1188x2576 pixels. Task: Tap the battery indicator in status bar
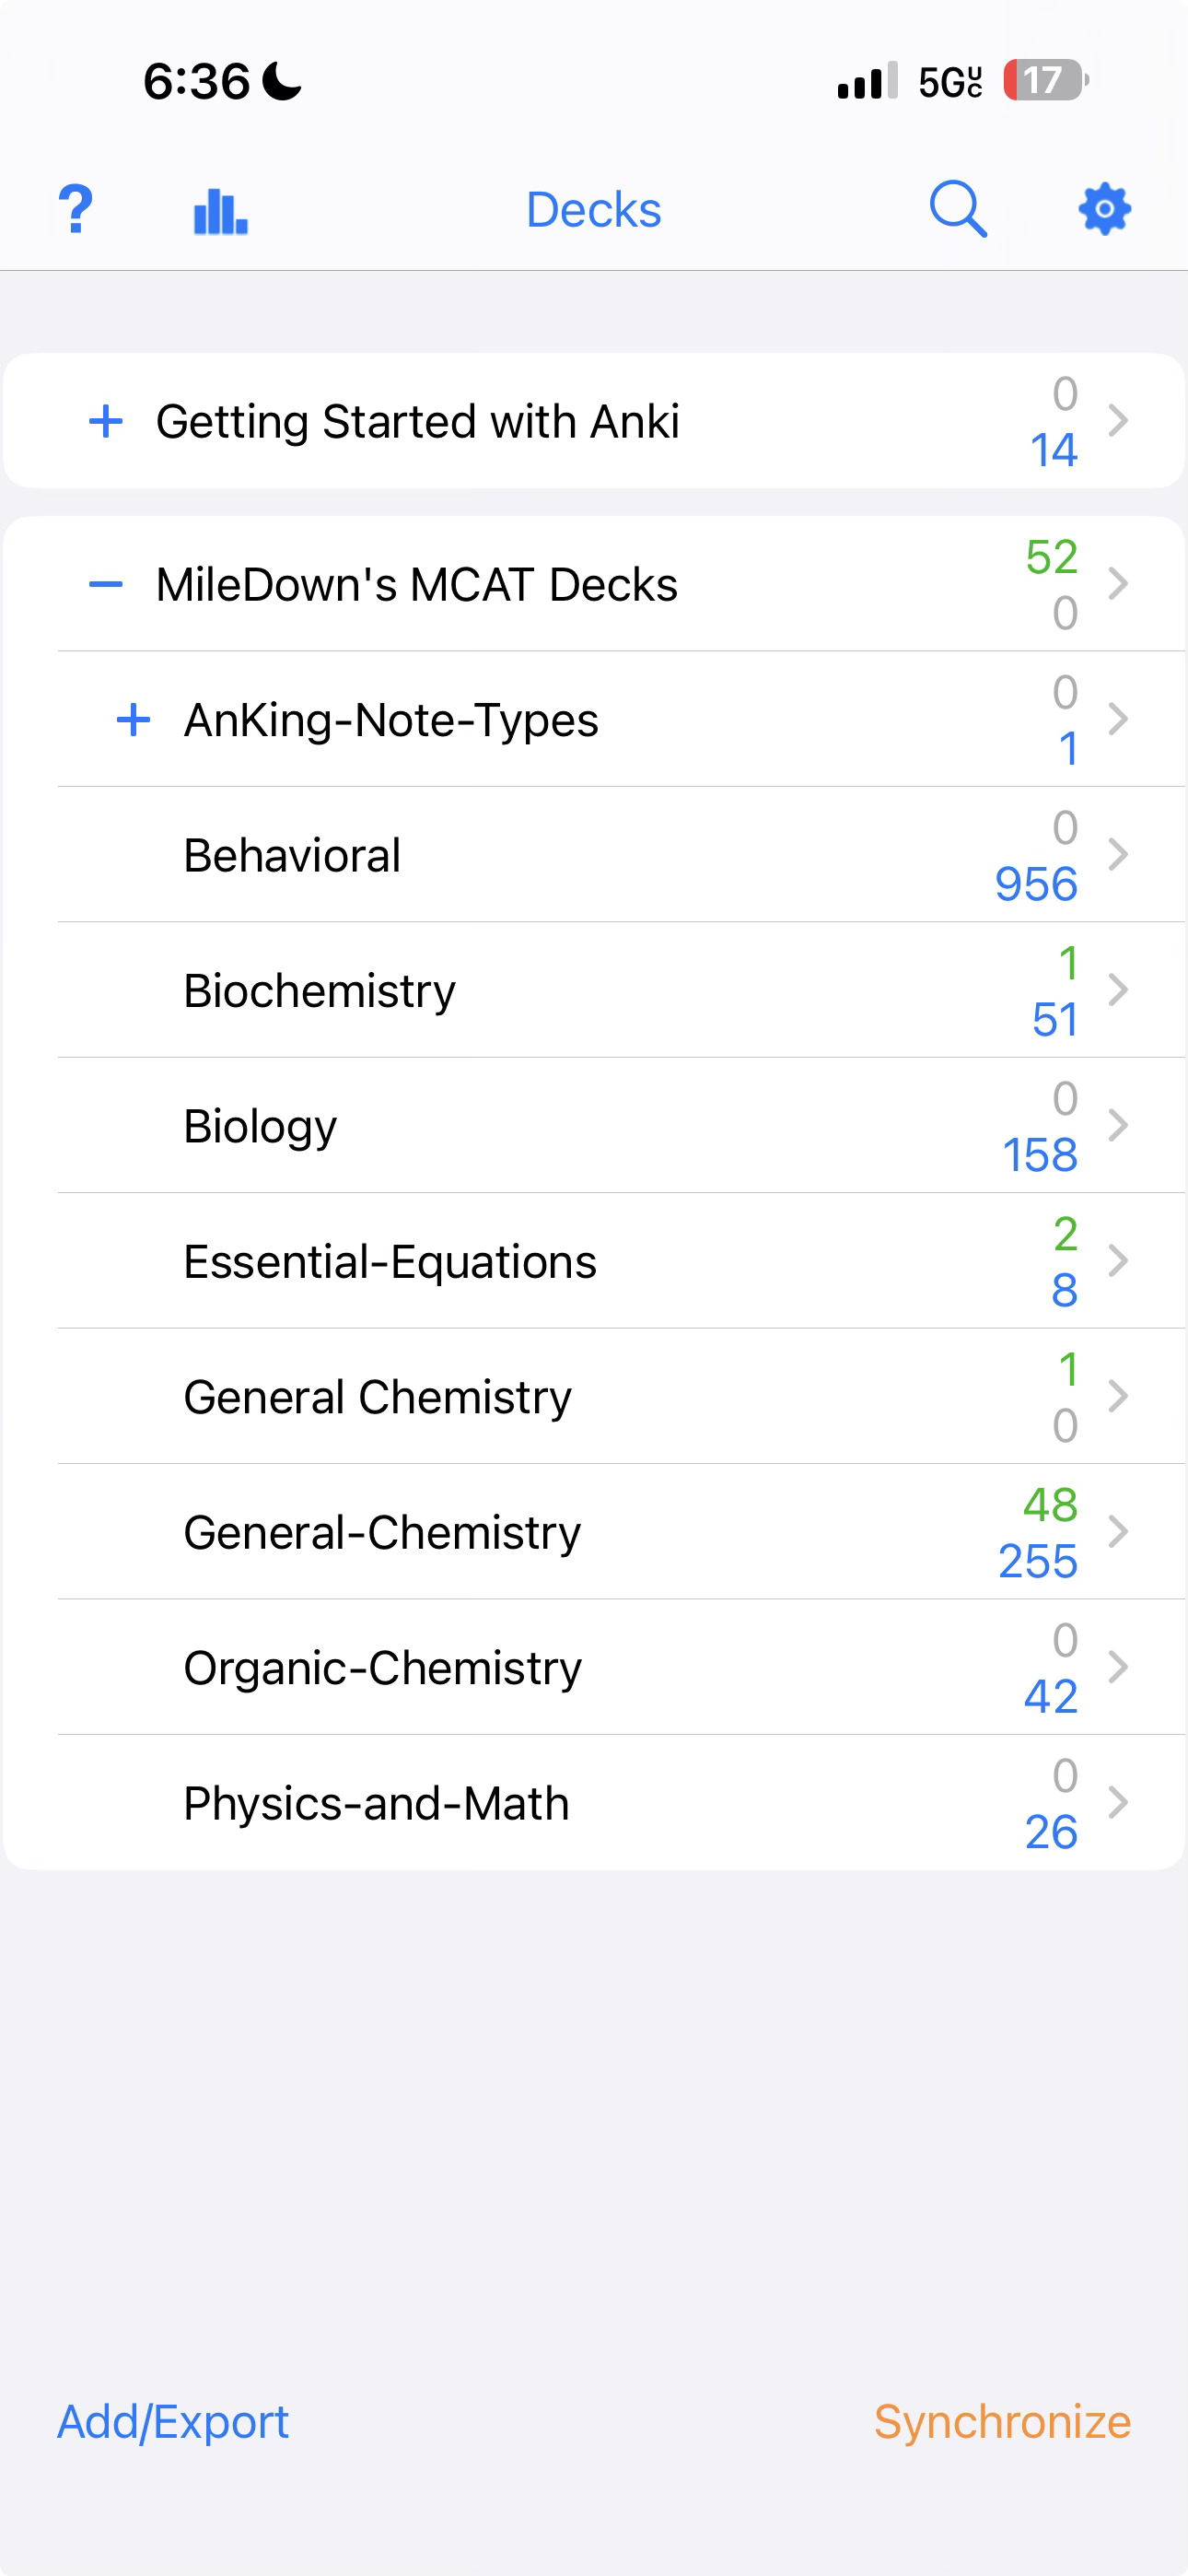coord(1045,80)
